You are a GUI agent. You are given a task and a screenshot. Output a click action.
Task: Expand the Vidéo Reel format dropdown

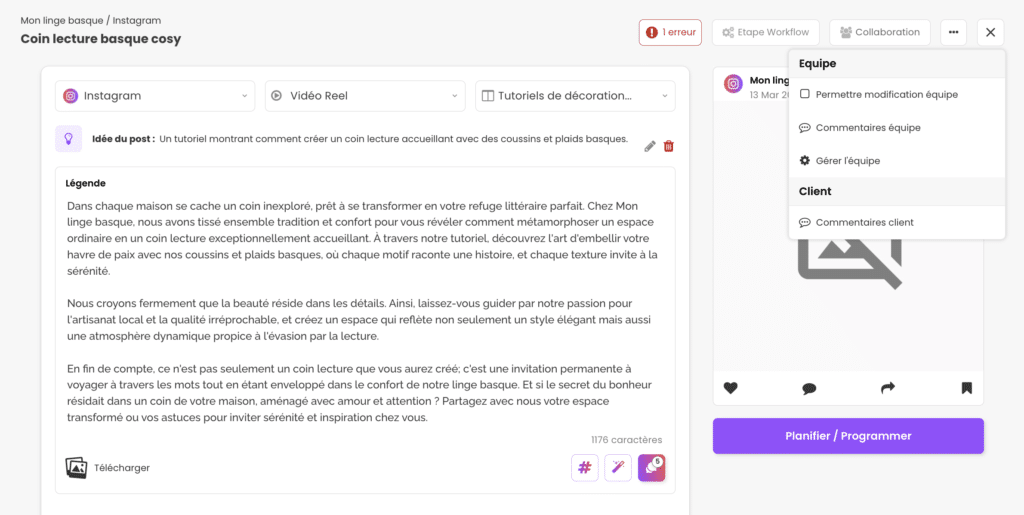click(365, 96)
